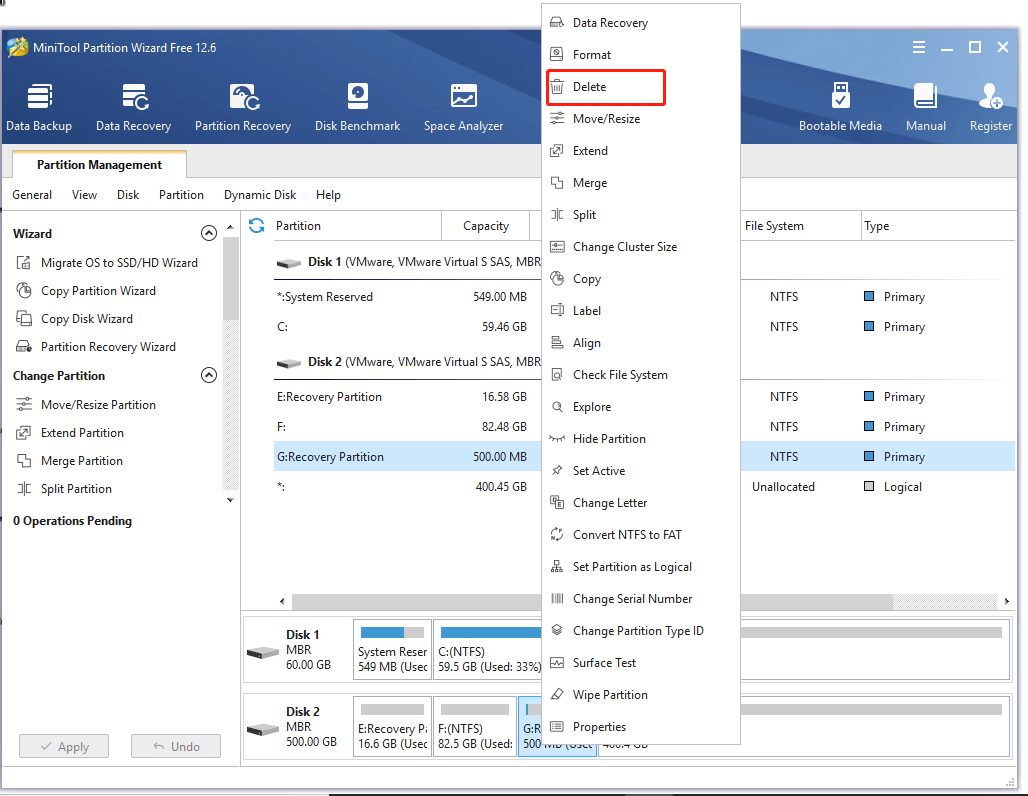The height and width of the screenshot is (796, 1028).
Task: Click the Wipe Partition eraser icon
Action: tap(557, 694)
